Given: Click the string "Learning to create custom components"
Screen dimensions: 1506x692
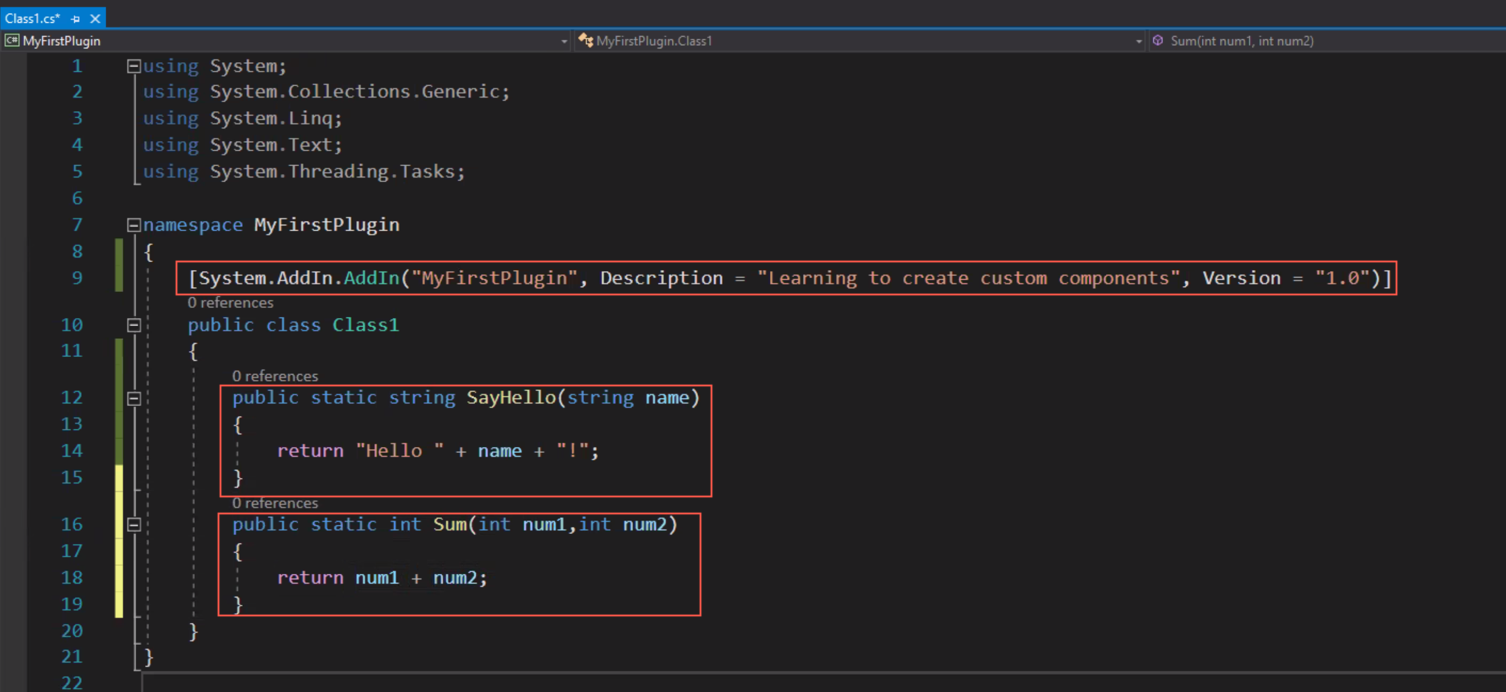Looking at the screenshot, I should coord(968,278).
